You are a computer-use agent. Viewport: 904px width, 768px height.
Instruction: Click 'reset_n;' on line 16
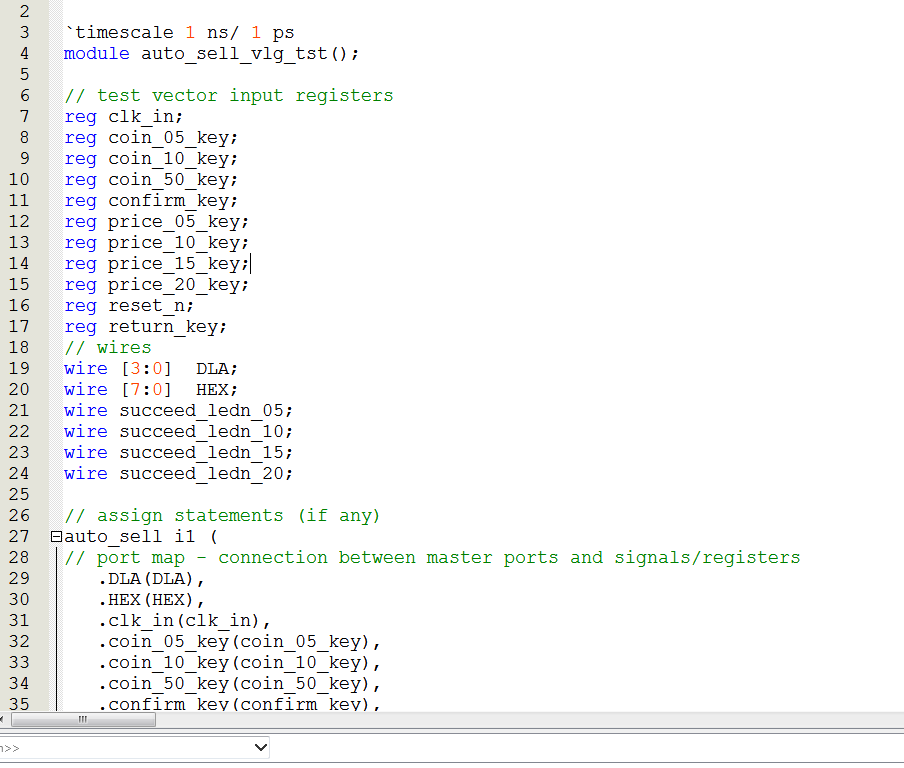click(151, 306)
